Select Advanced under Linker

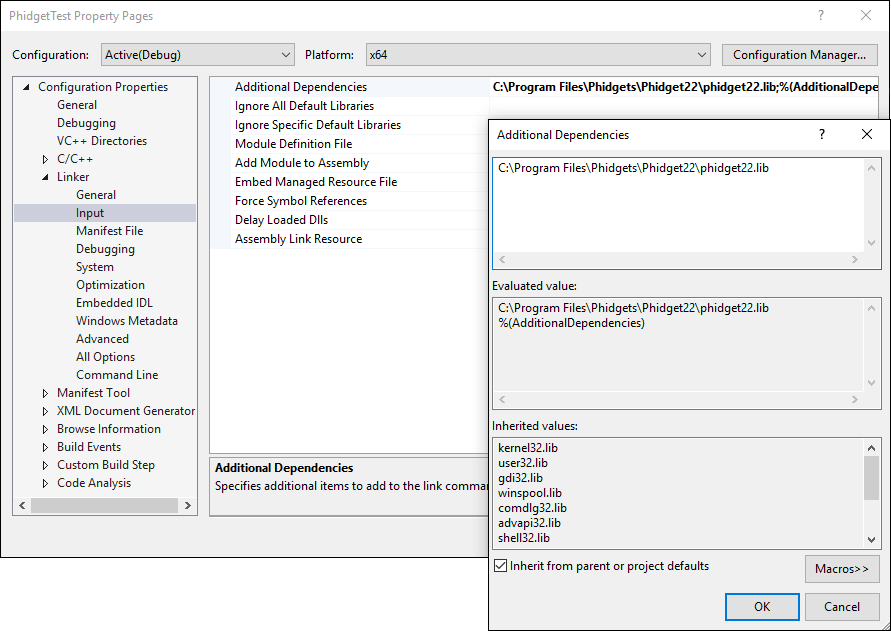[102, 339]
